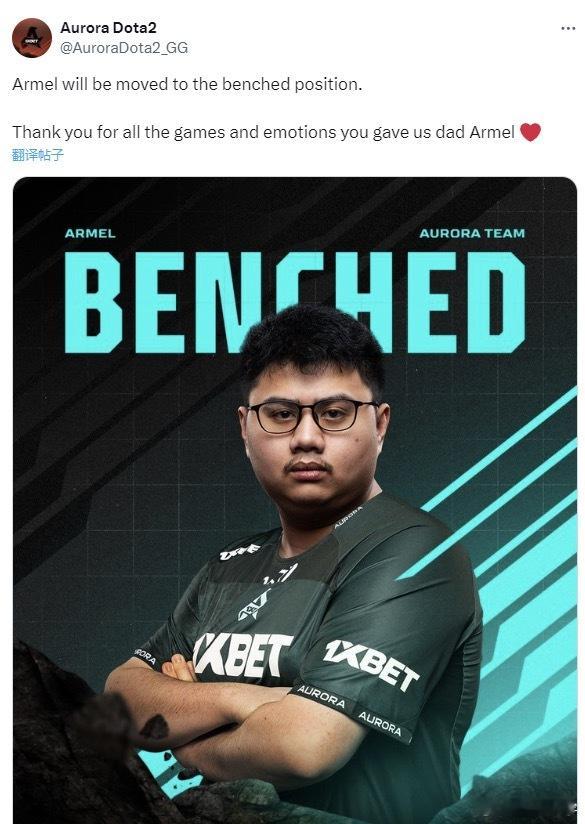
Task: Click the Aurora emblem on jersey center
Action: 254,604
